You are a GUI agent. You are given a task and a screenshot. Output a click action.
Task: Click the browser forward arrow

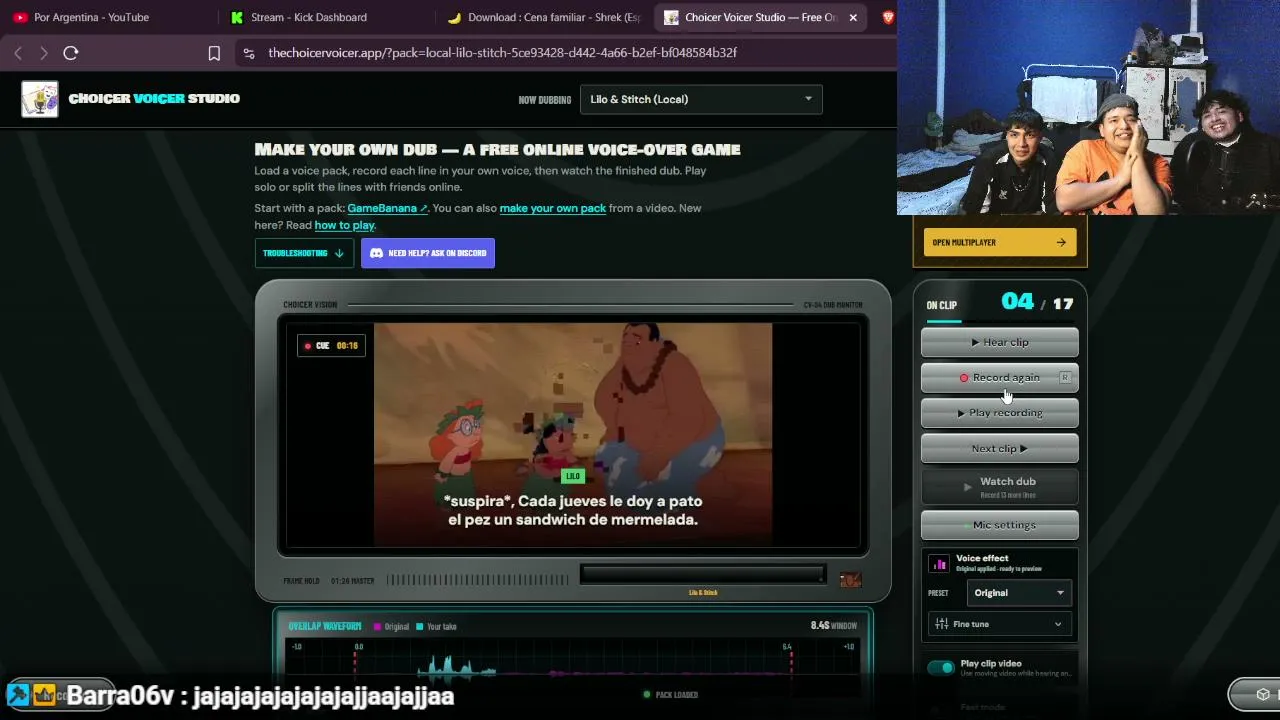[x=44, y=53]
